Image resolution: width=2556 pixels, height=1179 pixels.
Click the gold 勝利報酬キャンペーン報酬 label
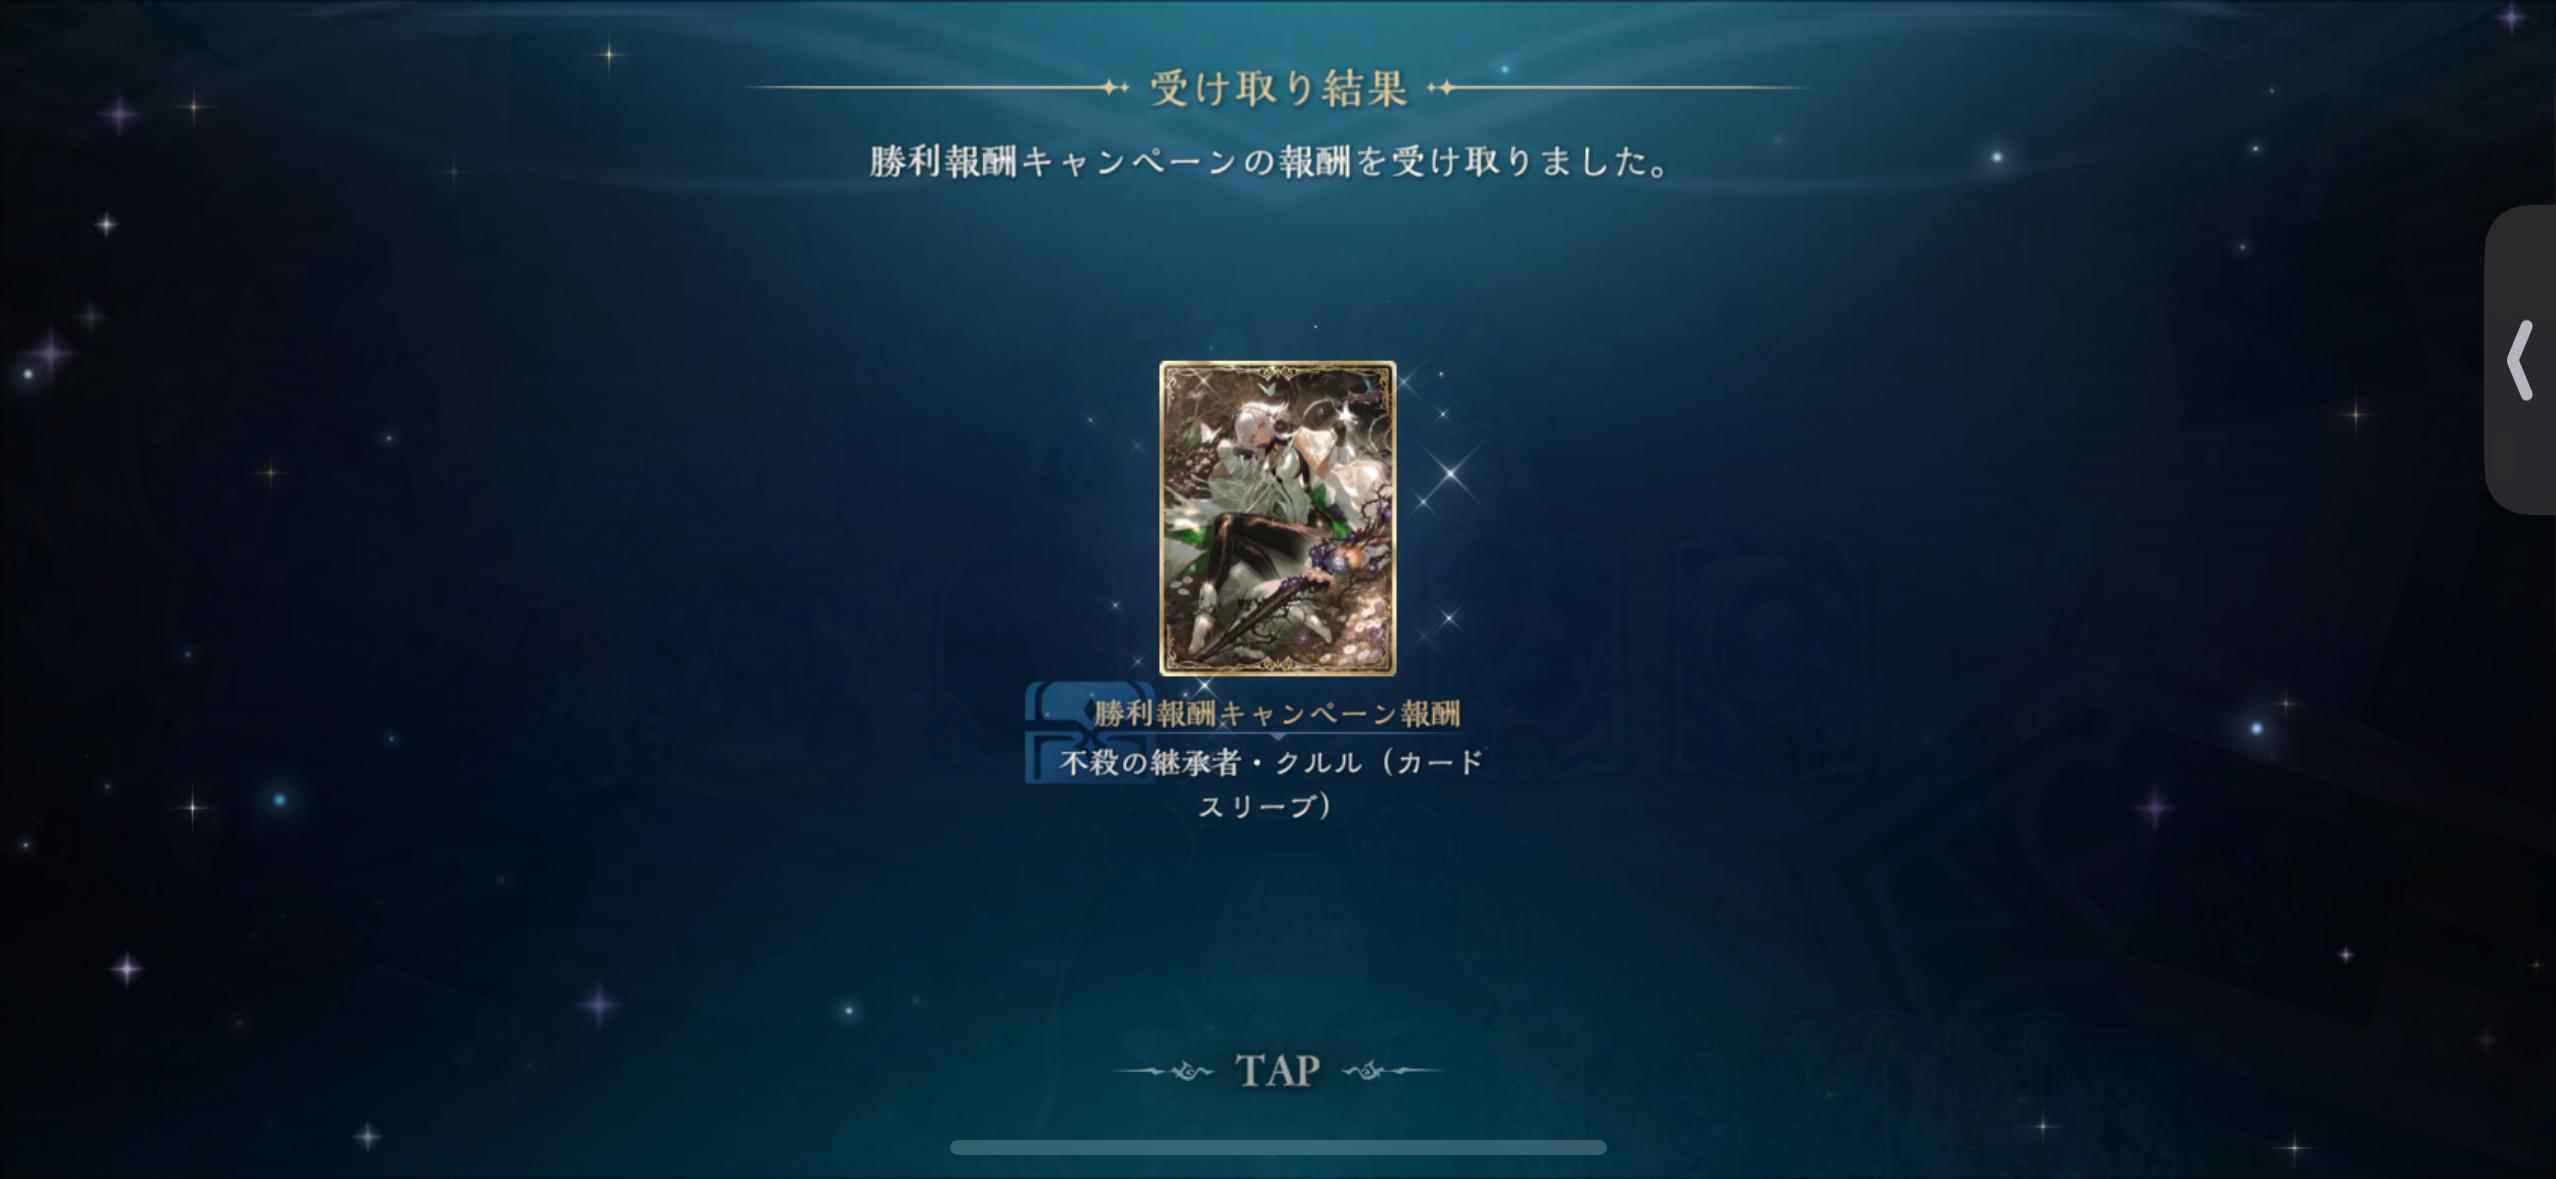point(1277,713)
